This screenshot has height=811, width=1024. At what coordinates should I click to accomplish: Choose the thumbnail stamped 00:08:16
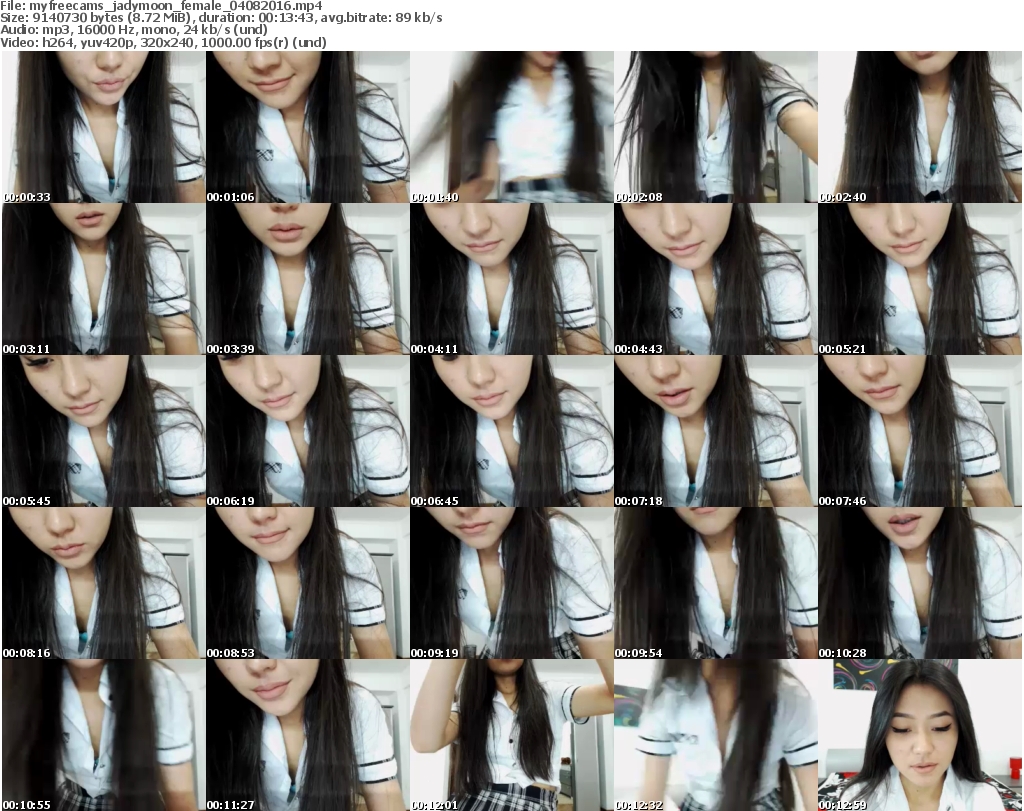click(103, 583)
